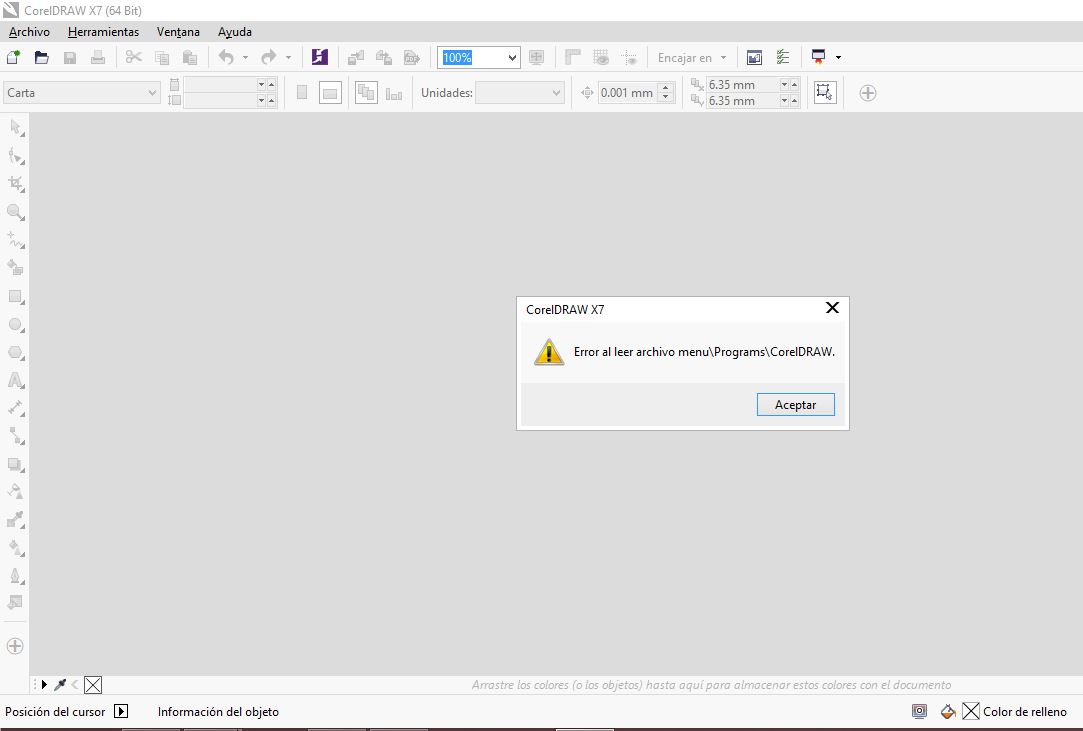Select the Parallel Dimension tool

(x=16, y=408)
